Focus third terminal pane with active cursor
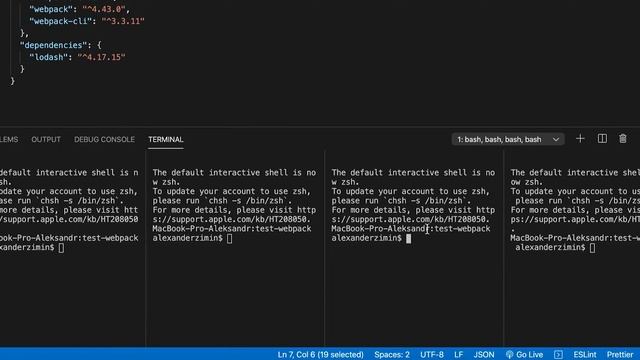 [409, 238]
